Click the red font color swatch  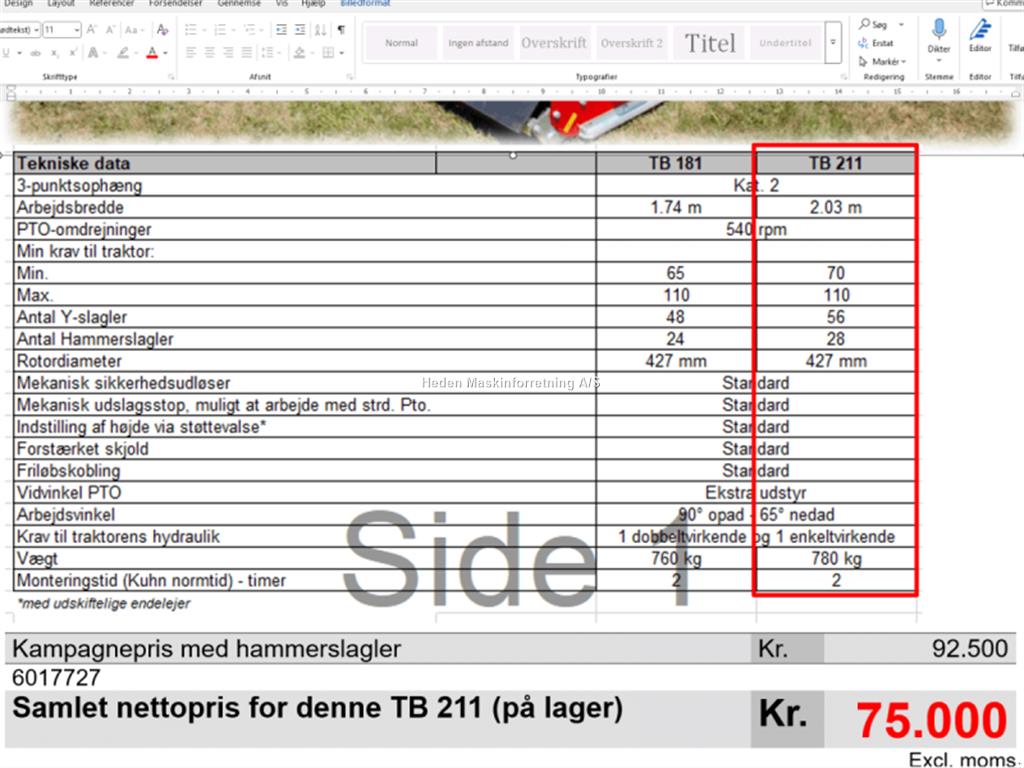tap(152, 52)
